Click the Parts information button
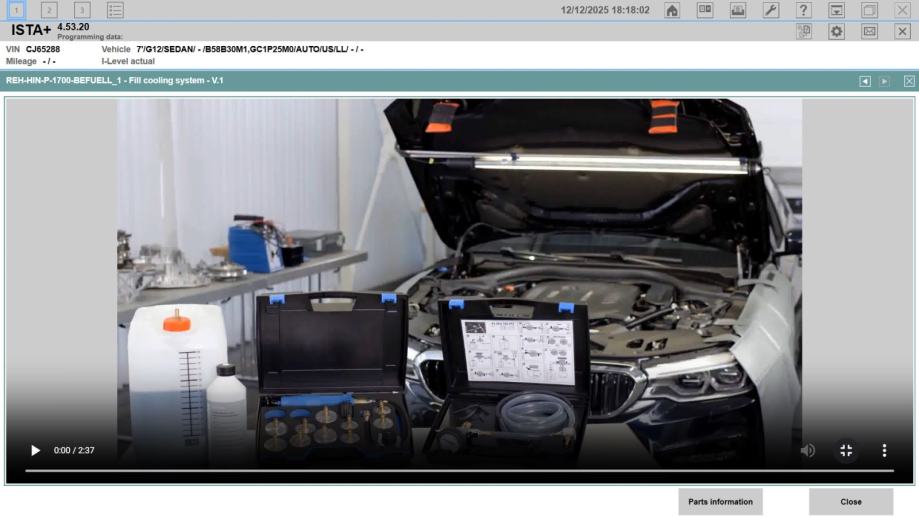Viewport: 919px width, 517px height. coord(720,502)
